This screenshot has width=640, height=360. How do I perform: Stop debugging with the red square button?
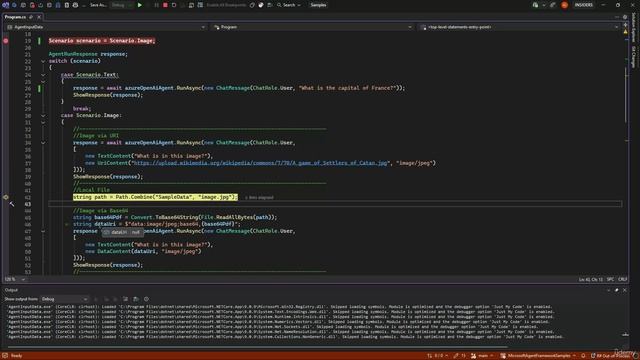pos(165,5)
